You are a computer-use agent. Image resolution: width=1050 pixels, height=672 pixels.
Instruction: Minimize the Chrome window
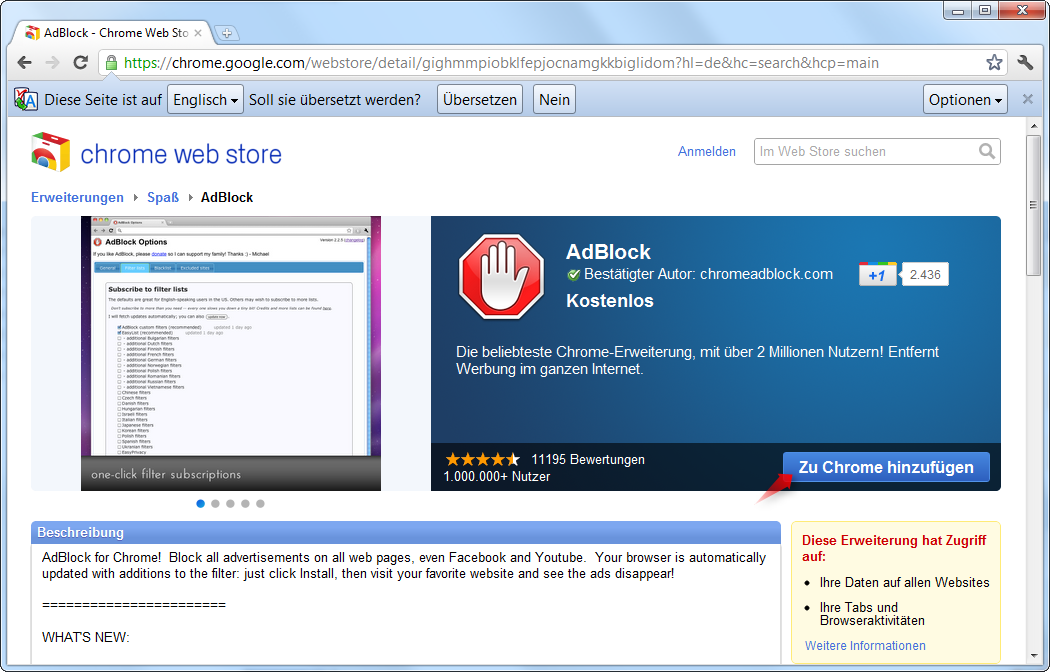(958, 10)
